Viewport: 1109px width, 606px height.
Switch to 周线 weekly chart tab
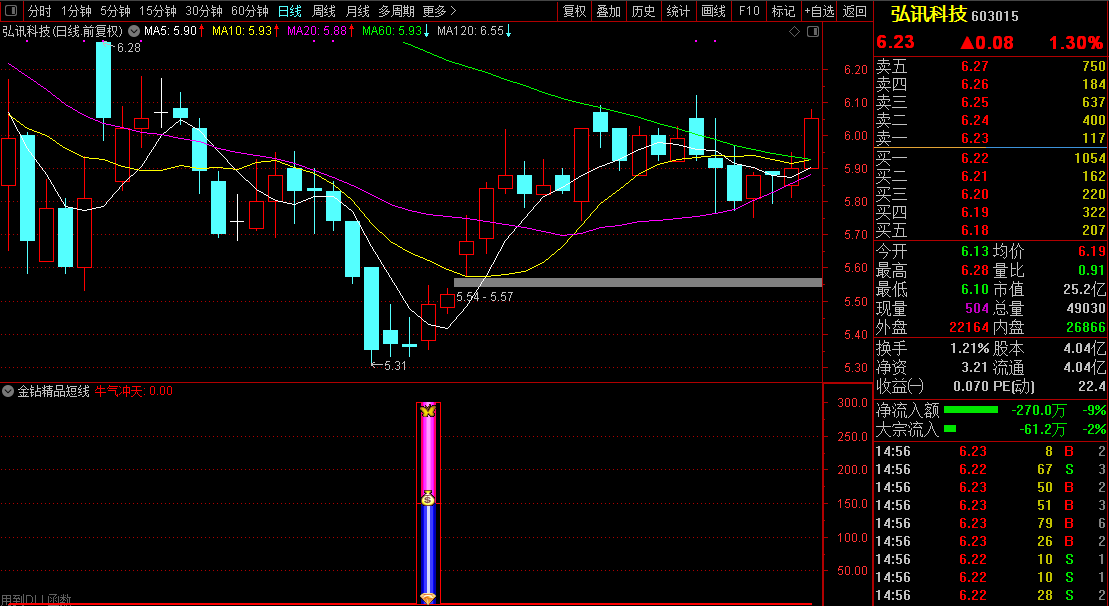323,11
